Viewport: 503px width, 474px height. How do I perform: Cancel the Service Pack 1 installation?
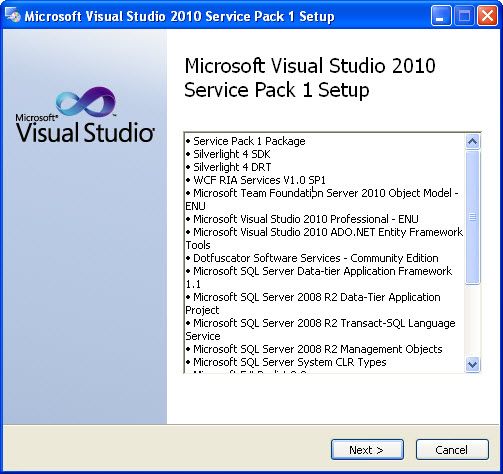click(x=452, y=450)
